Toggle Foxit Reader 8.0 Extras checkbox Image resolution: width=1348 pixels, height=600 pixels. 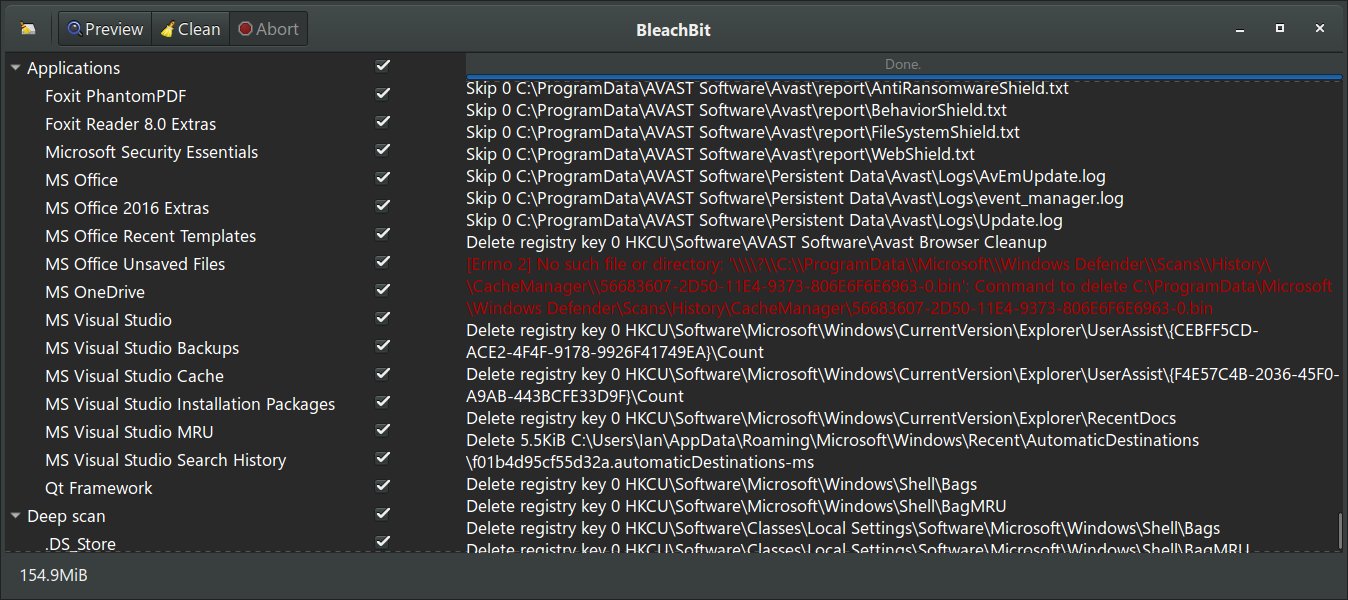pos(383,122)
